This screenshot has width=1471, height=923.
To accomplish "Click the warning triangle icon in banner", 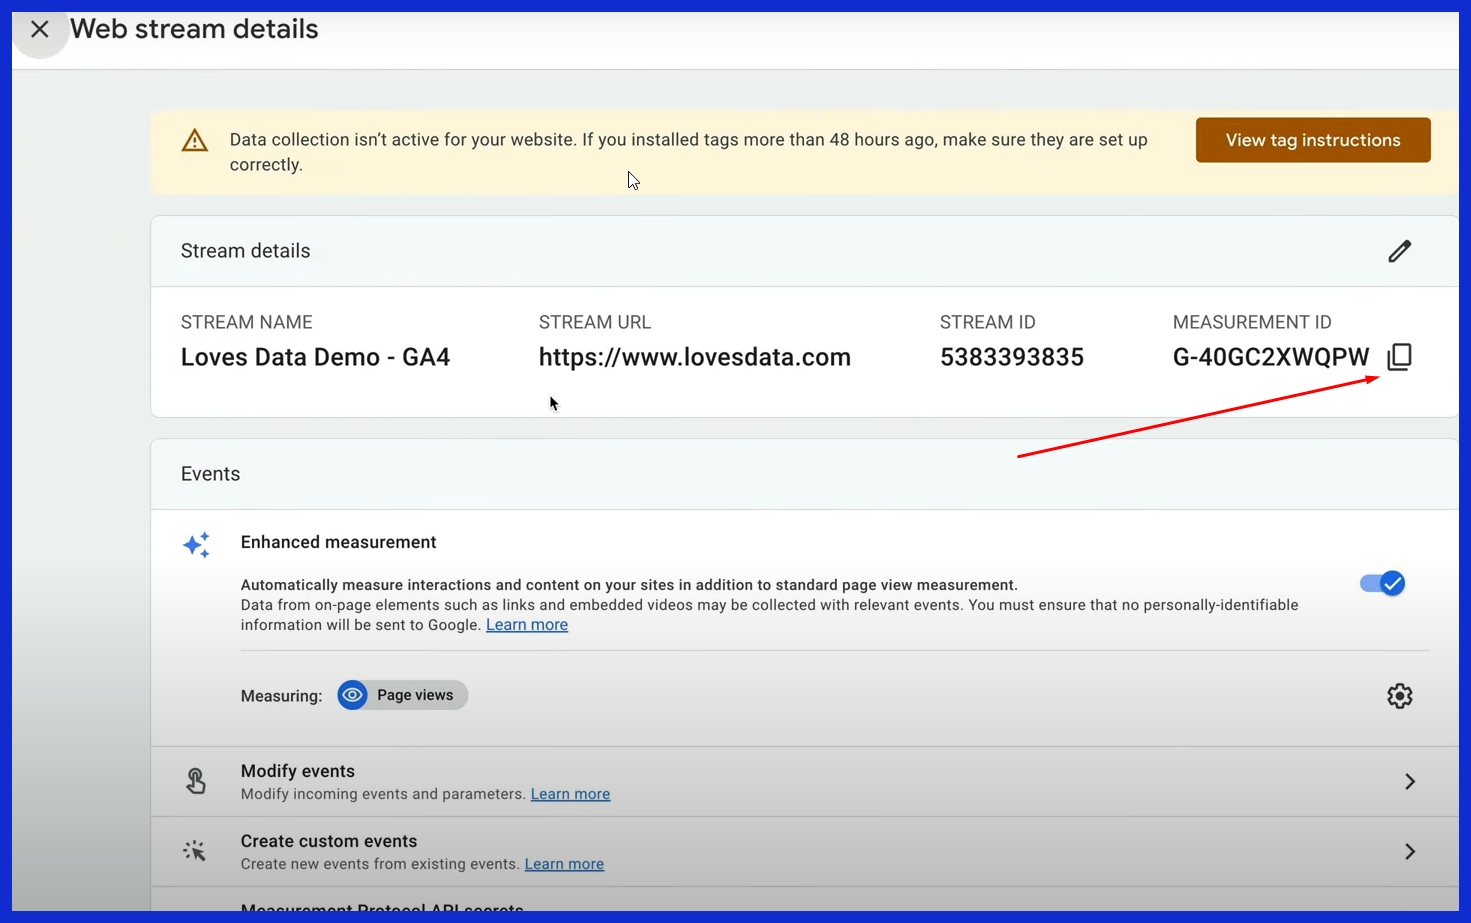I will pyautogui.click(x=195, y=141).
